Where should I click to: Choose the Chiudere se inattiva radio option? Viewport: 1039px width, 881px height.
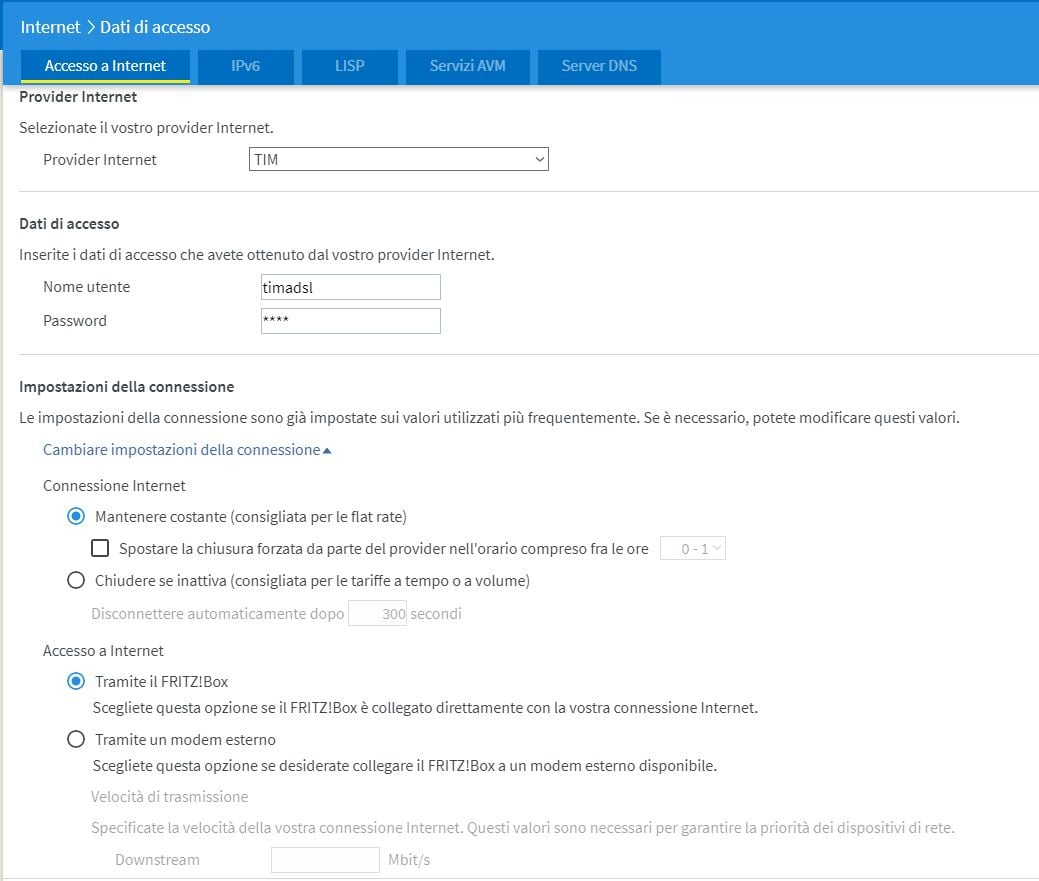[75, 580]
